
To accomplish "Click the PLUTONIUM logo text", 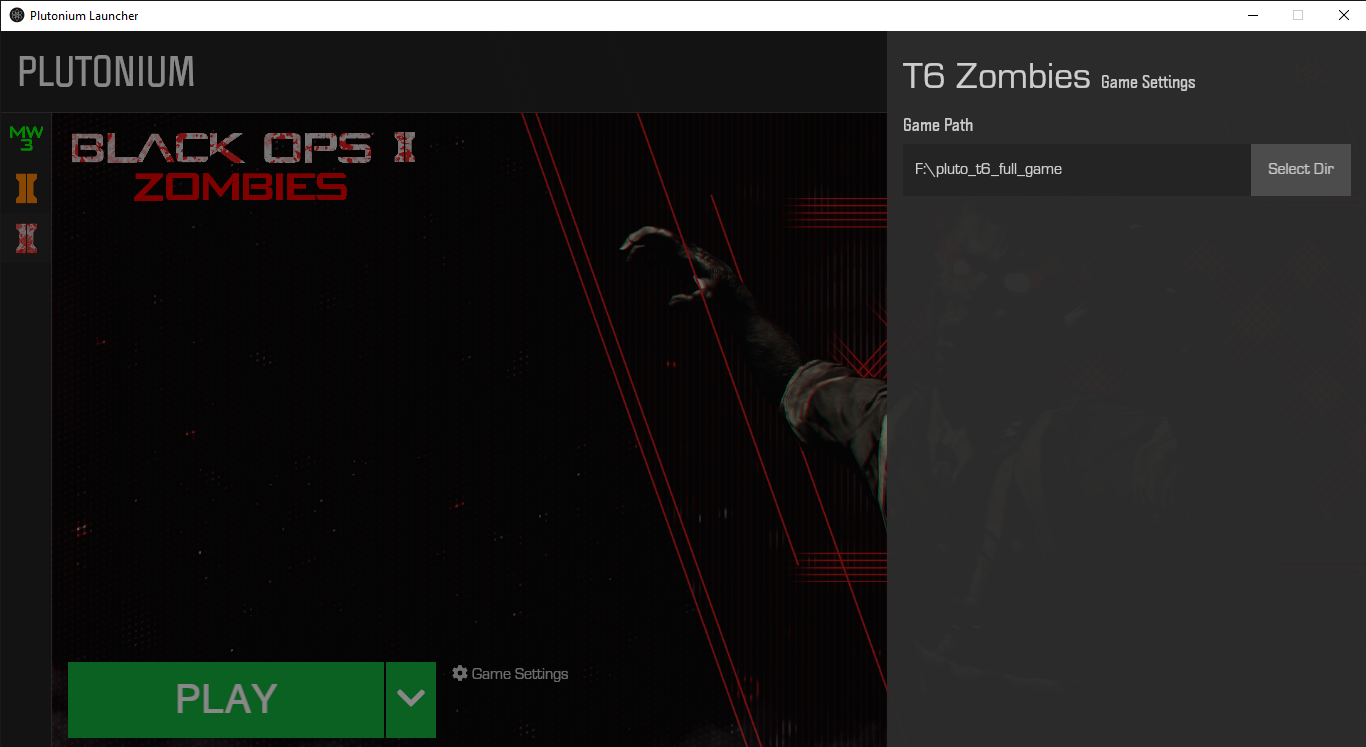I will tap(106, 72).
